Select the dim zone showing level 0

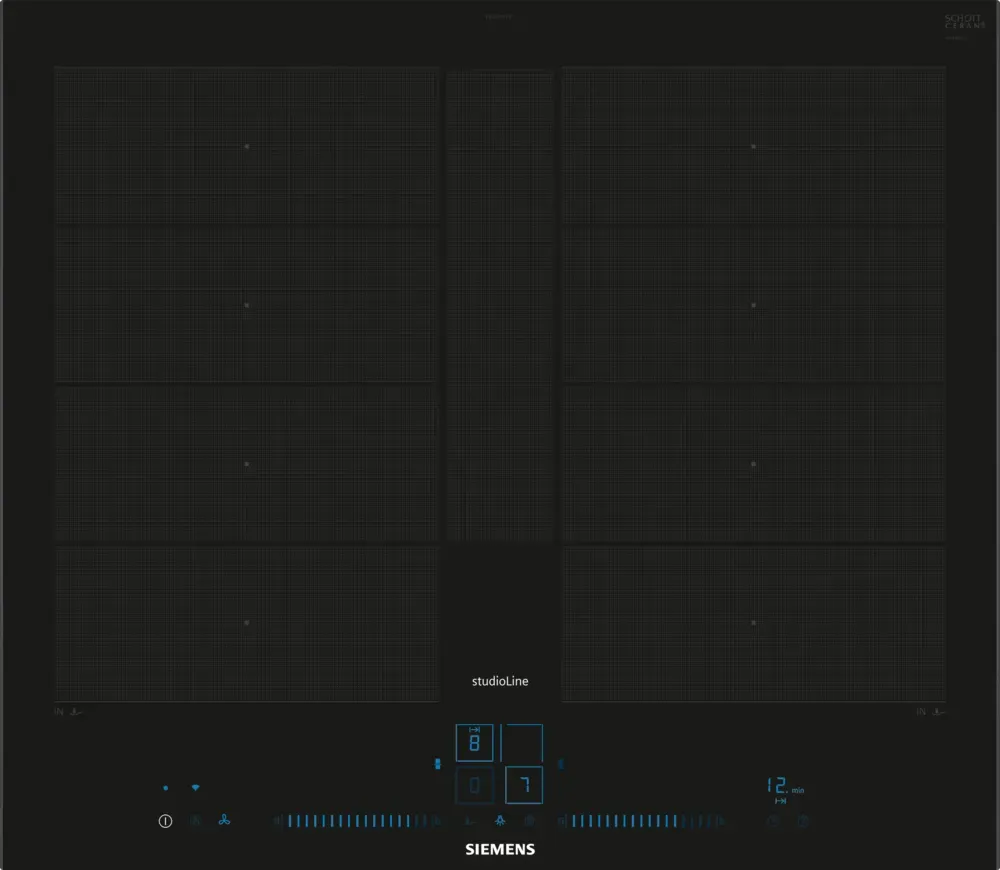(x=474, y=785)
